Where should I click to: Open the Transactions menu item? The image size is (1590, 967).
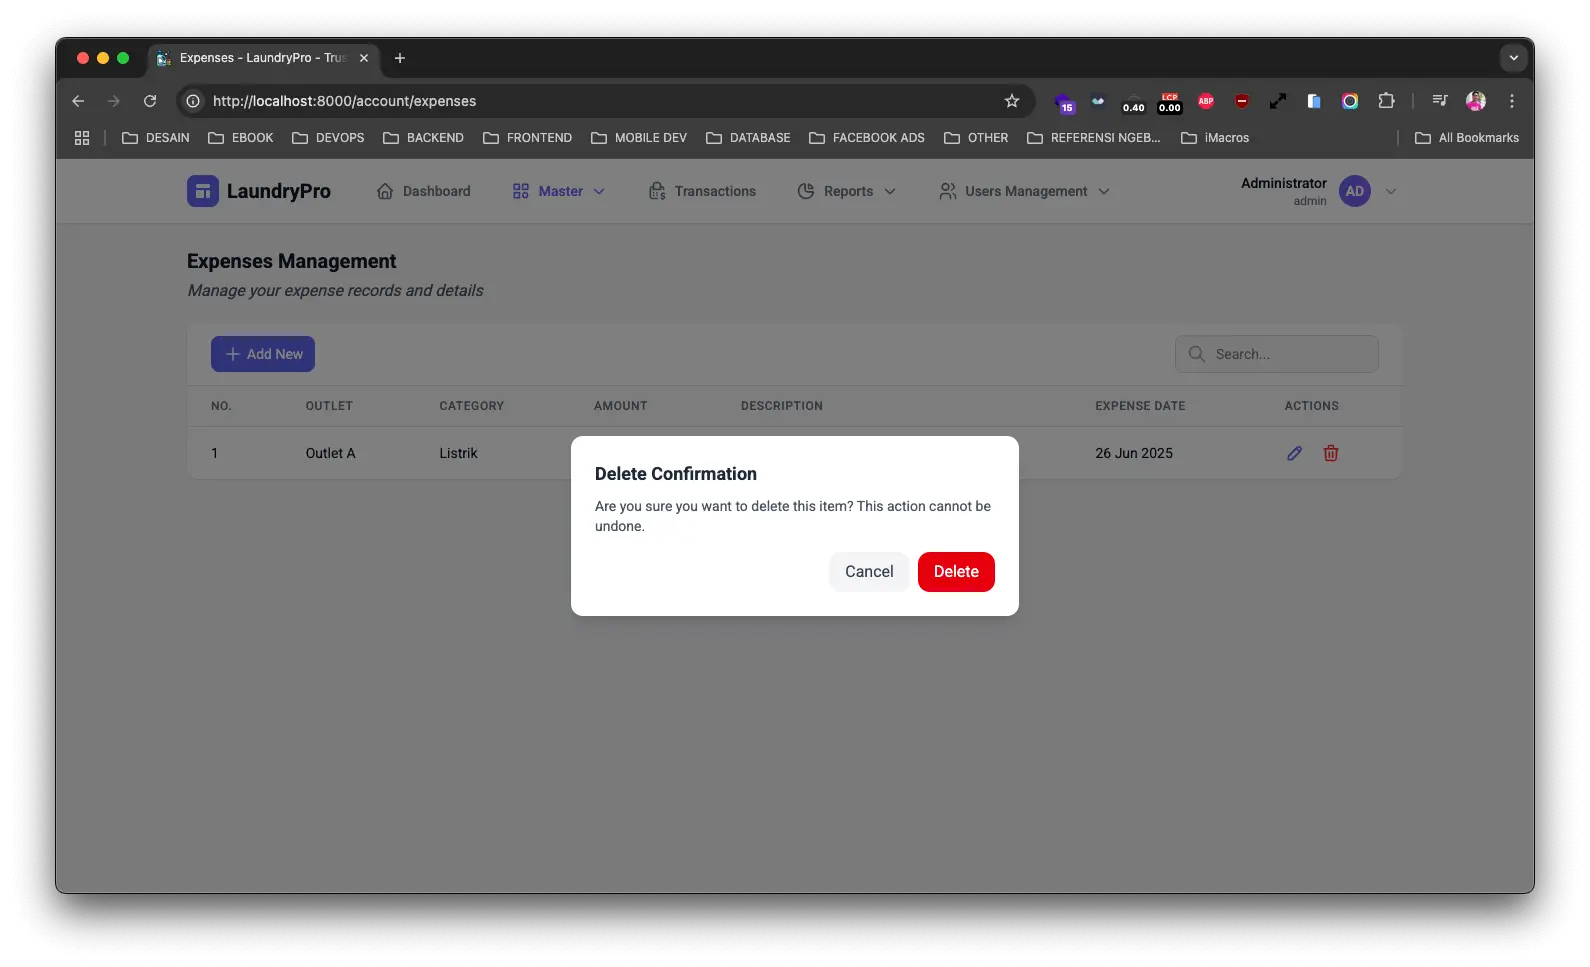pyautogui.click(x=703, y=191)
